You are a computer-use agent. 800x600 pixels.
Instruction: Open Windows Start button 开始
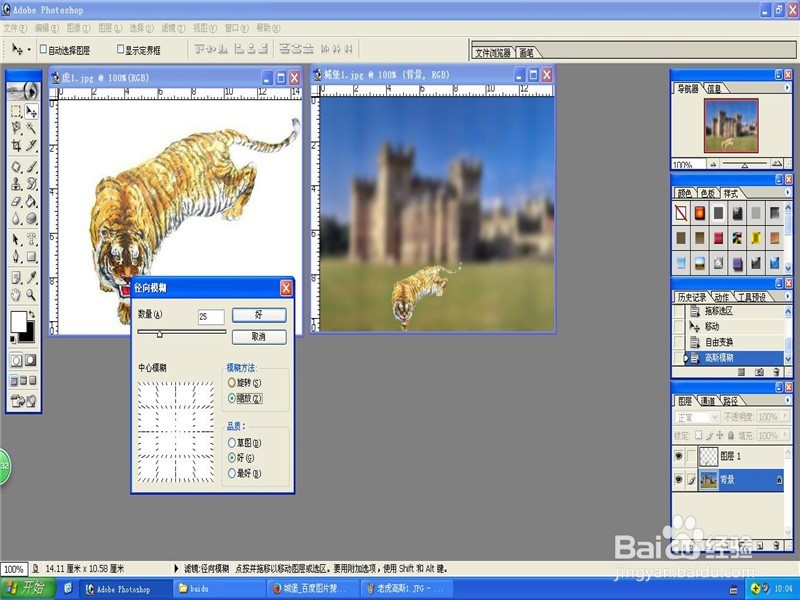pyautogui.click(x=28, y=588)
